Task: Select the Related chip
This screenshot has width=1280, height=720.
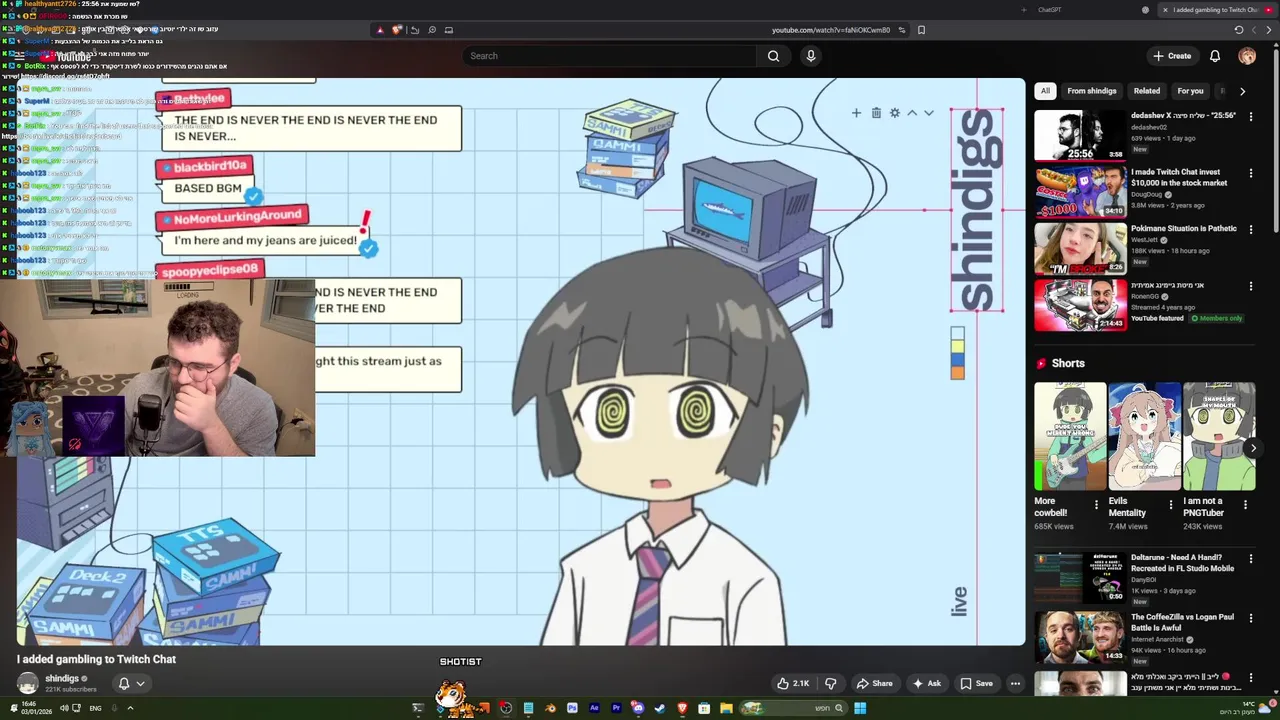Action: (x=1147, y=91)
